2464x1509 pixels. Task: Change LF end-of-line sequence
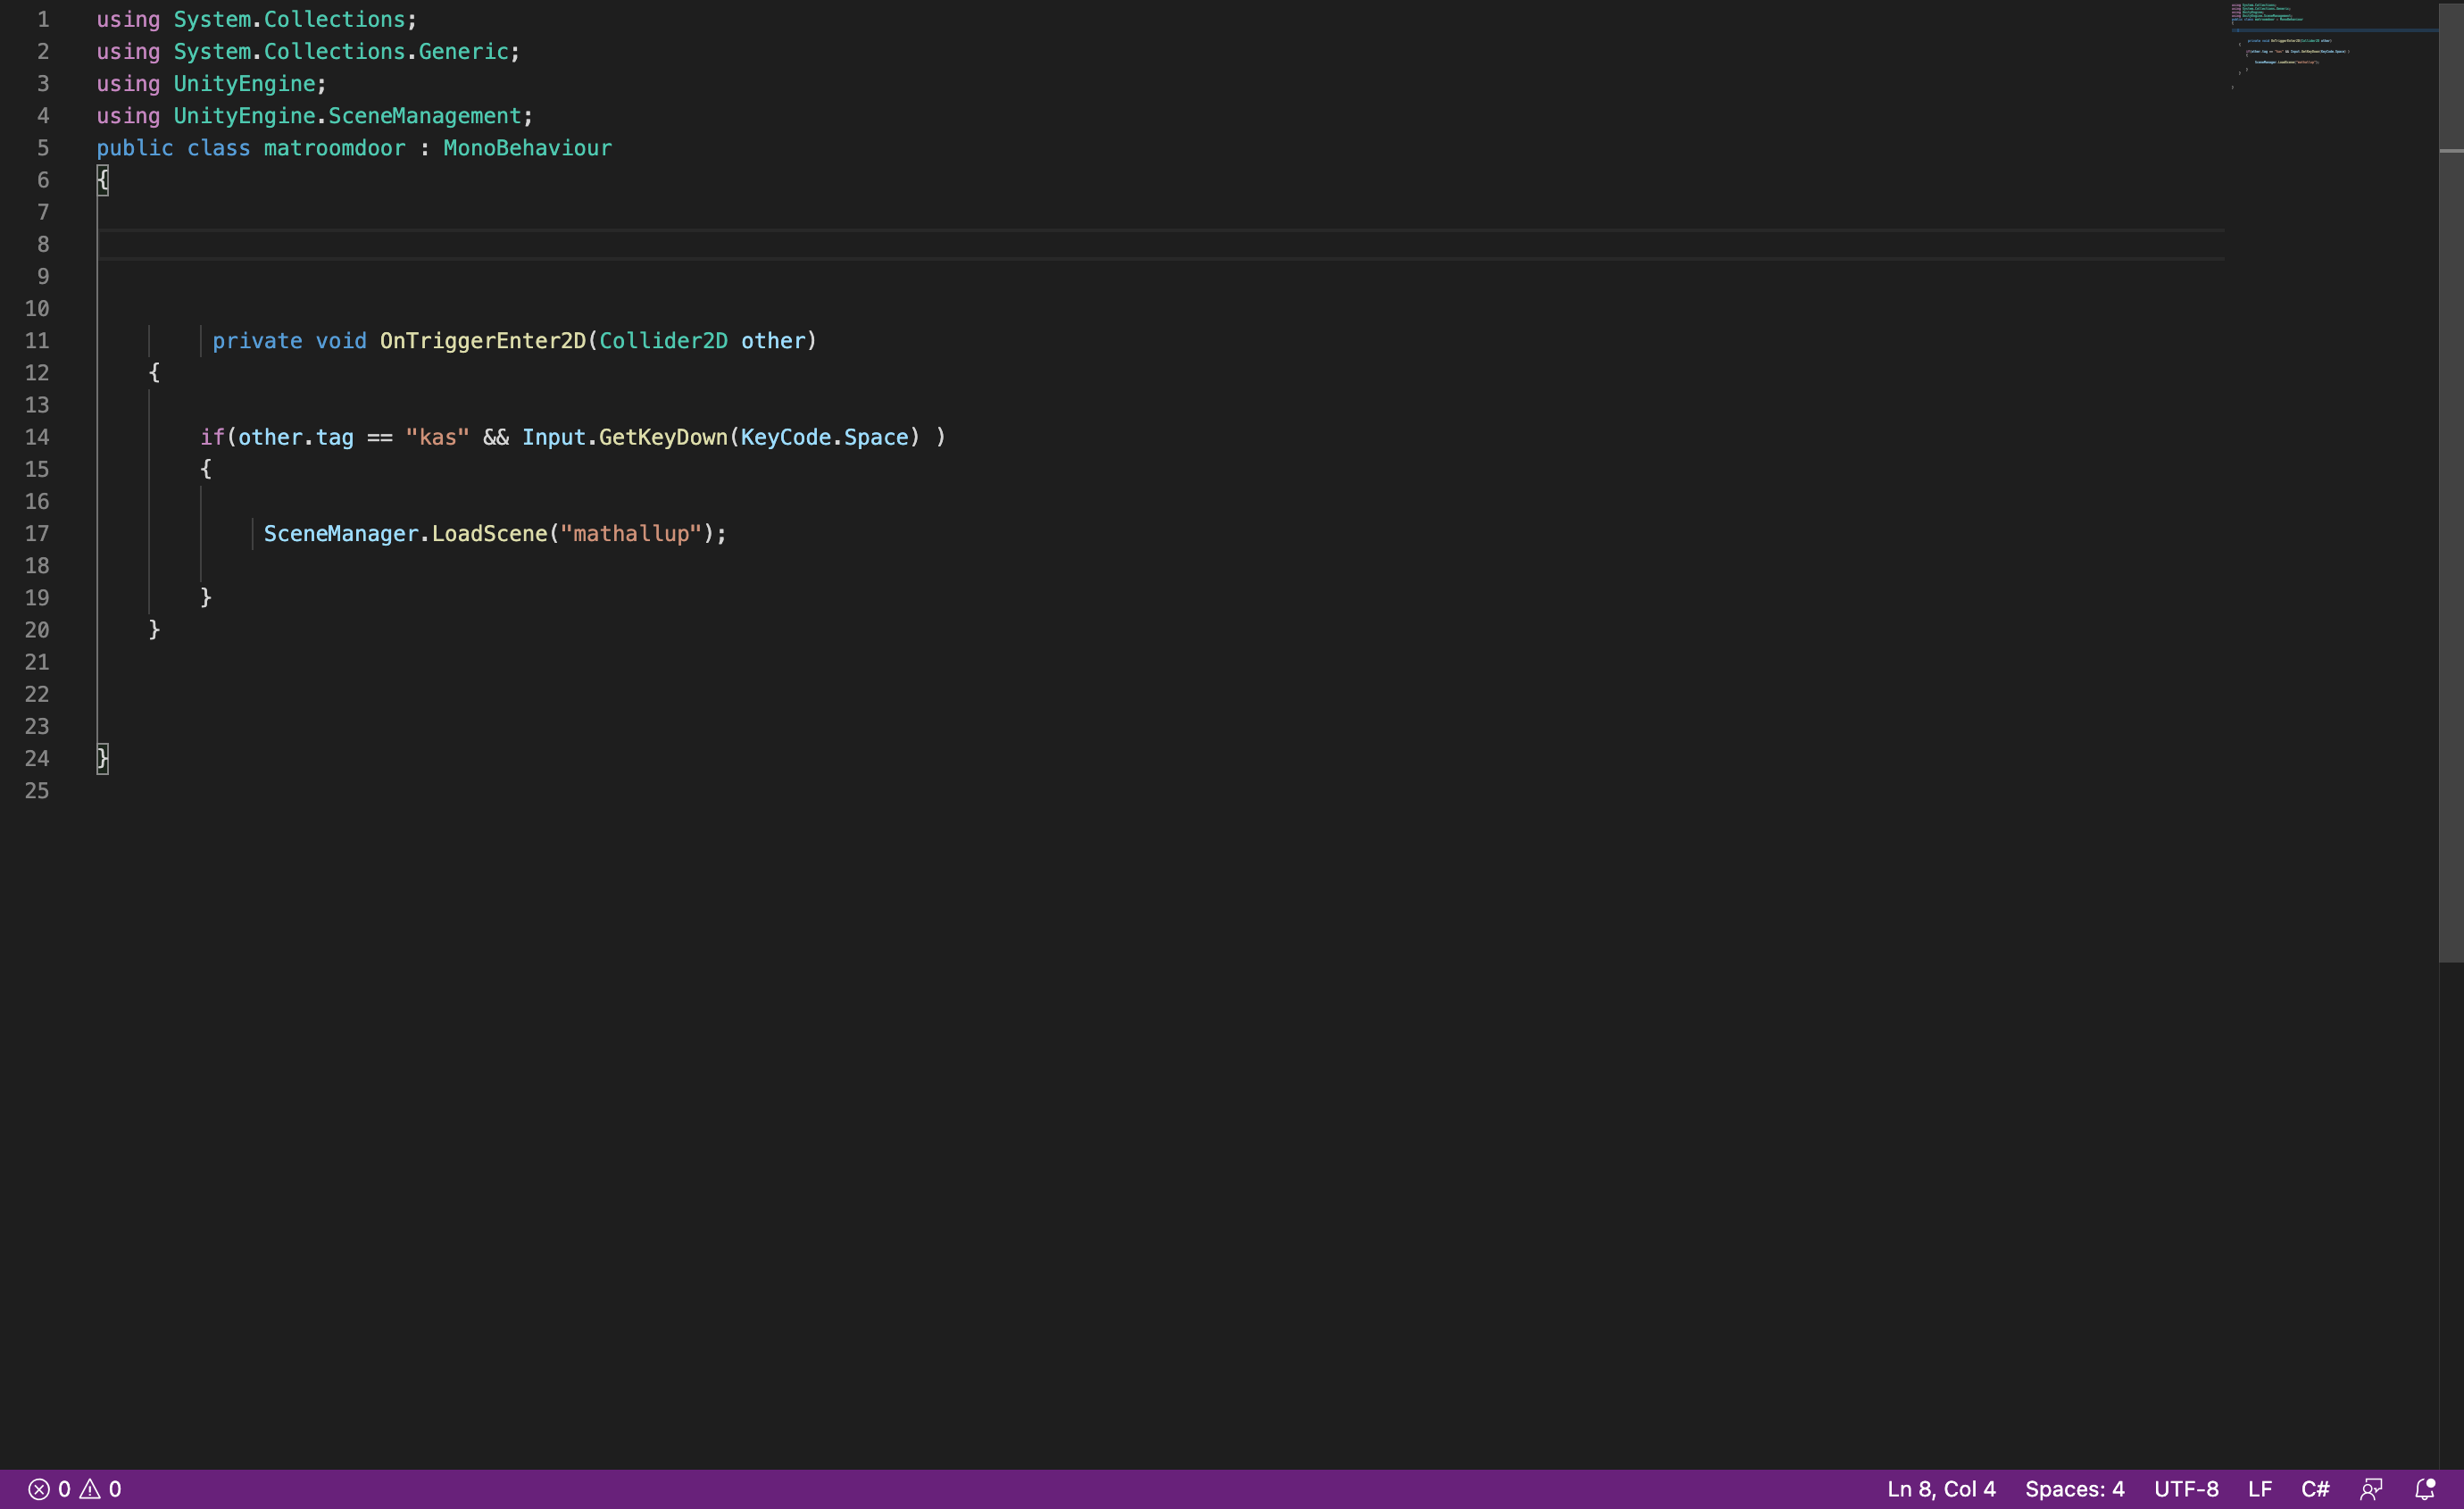click(2260, 1489)
